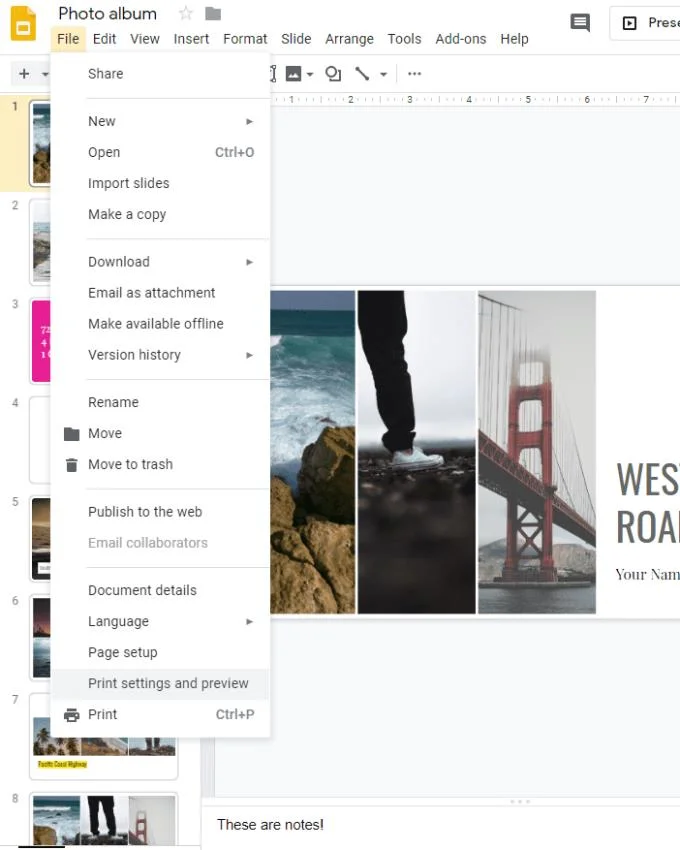This screenshot has width=680, height=850.
Task: Click the ocean waves photo on slide
Action: 313,452
